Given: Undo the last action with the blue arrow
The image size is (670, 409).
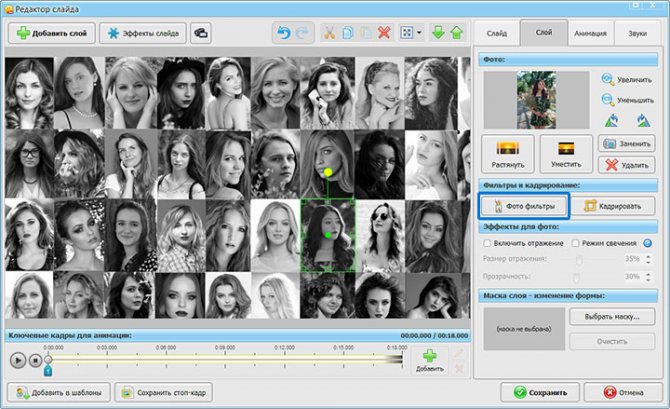Looking at the screenshot, I should click(282, 33).
